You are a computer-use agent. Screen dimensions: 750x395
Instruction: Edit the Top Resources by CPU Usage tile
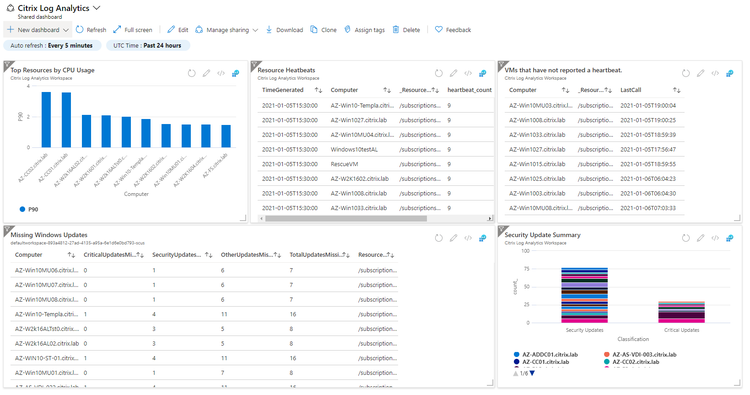(x=206, y=73)
